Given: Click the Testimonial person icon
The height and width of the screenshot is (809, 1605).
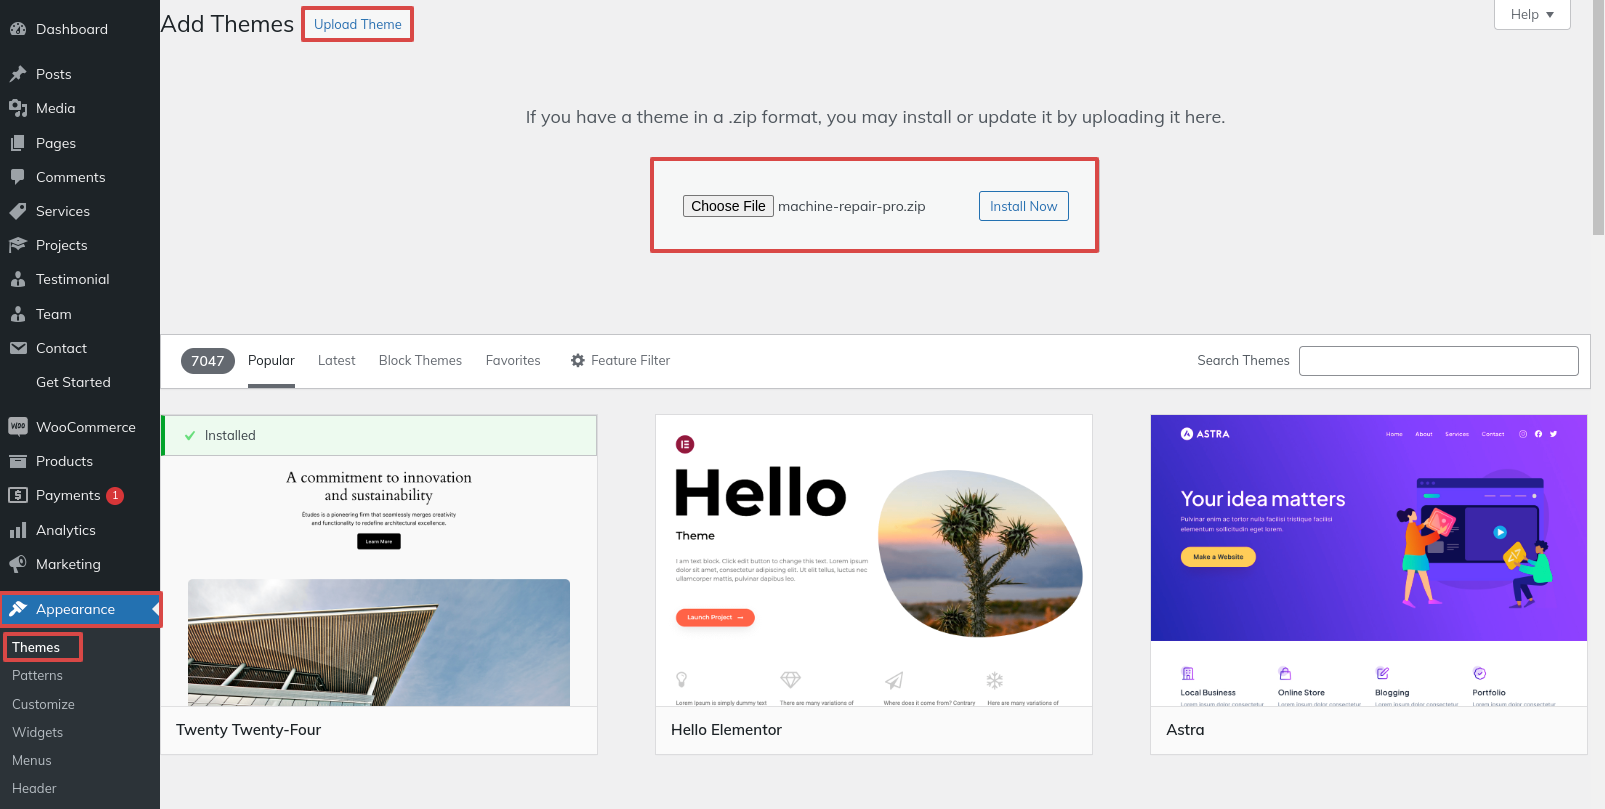Looking at the screenshot, I should pyautogui.click(x=18, y=279).
